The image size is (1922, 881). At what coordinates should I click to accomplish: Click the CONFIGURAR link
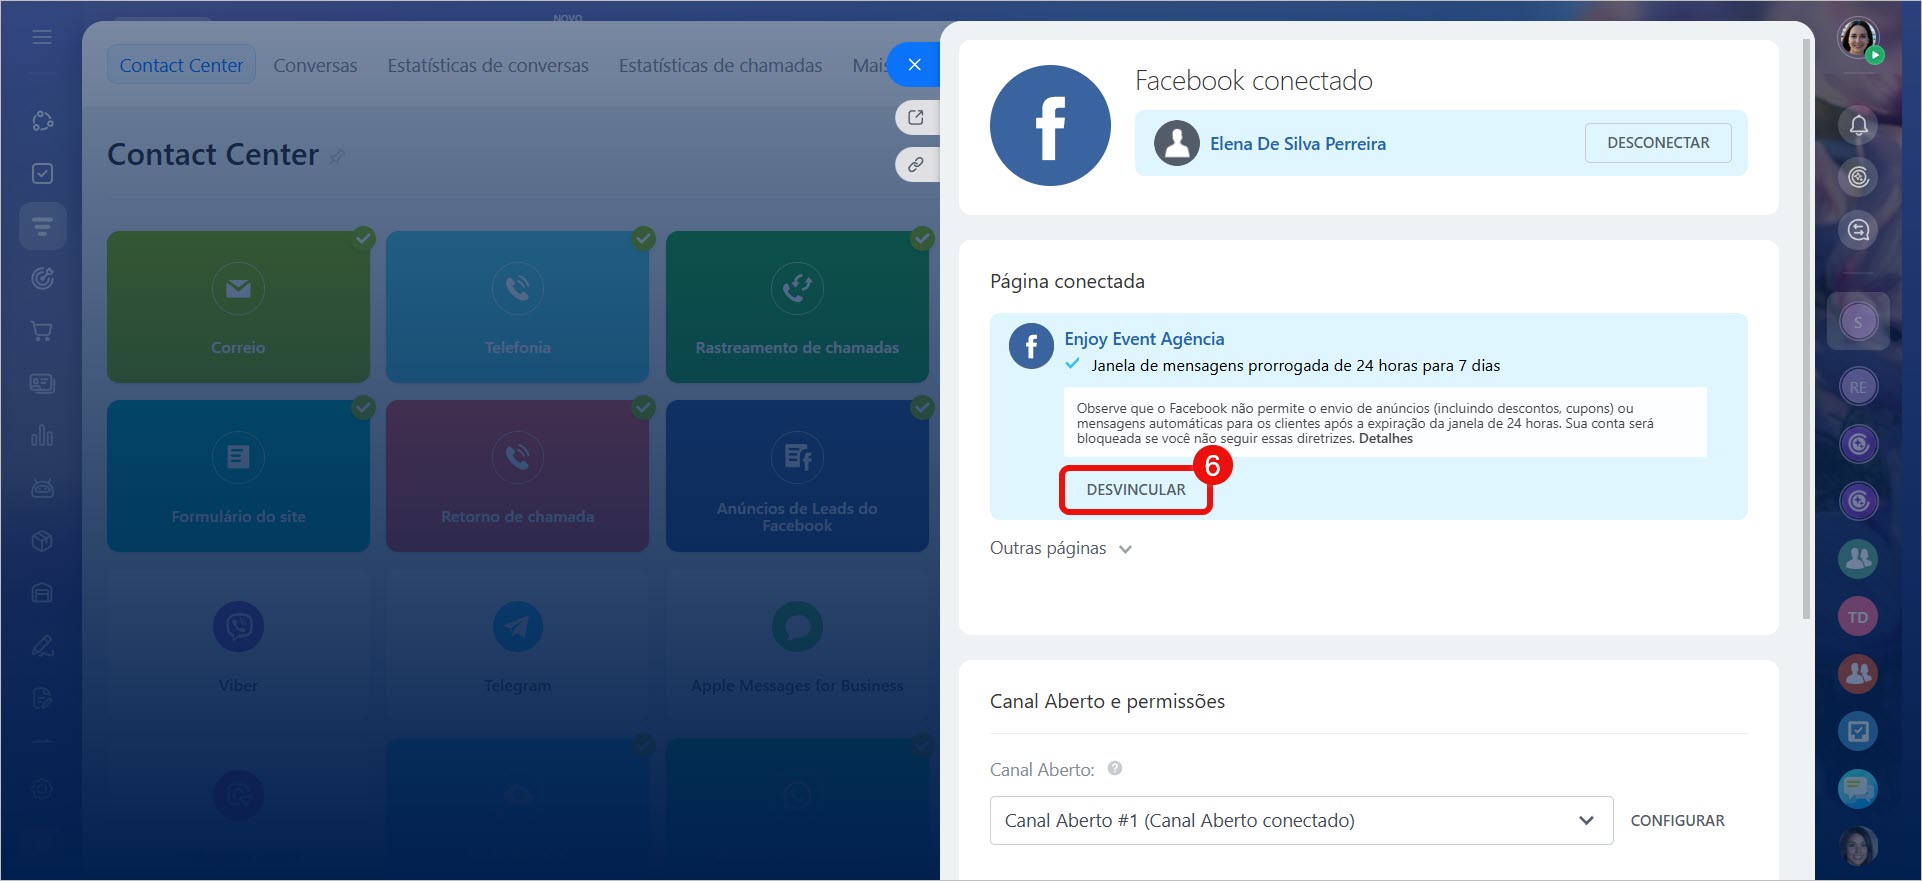(x=1677, y=820)
